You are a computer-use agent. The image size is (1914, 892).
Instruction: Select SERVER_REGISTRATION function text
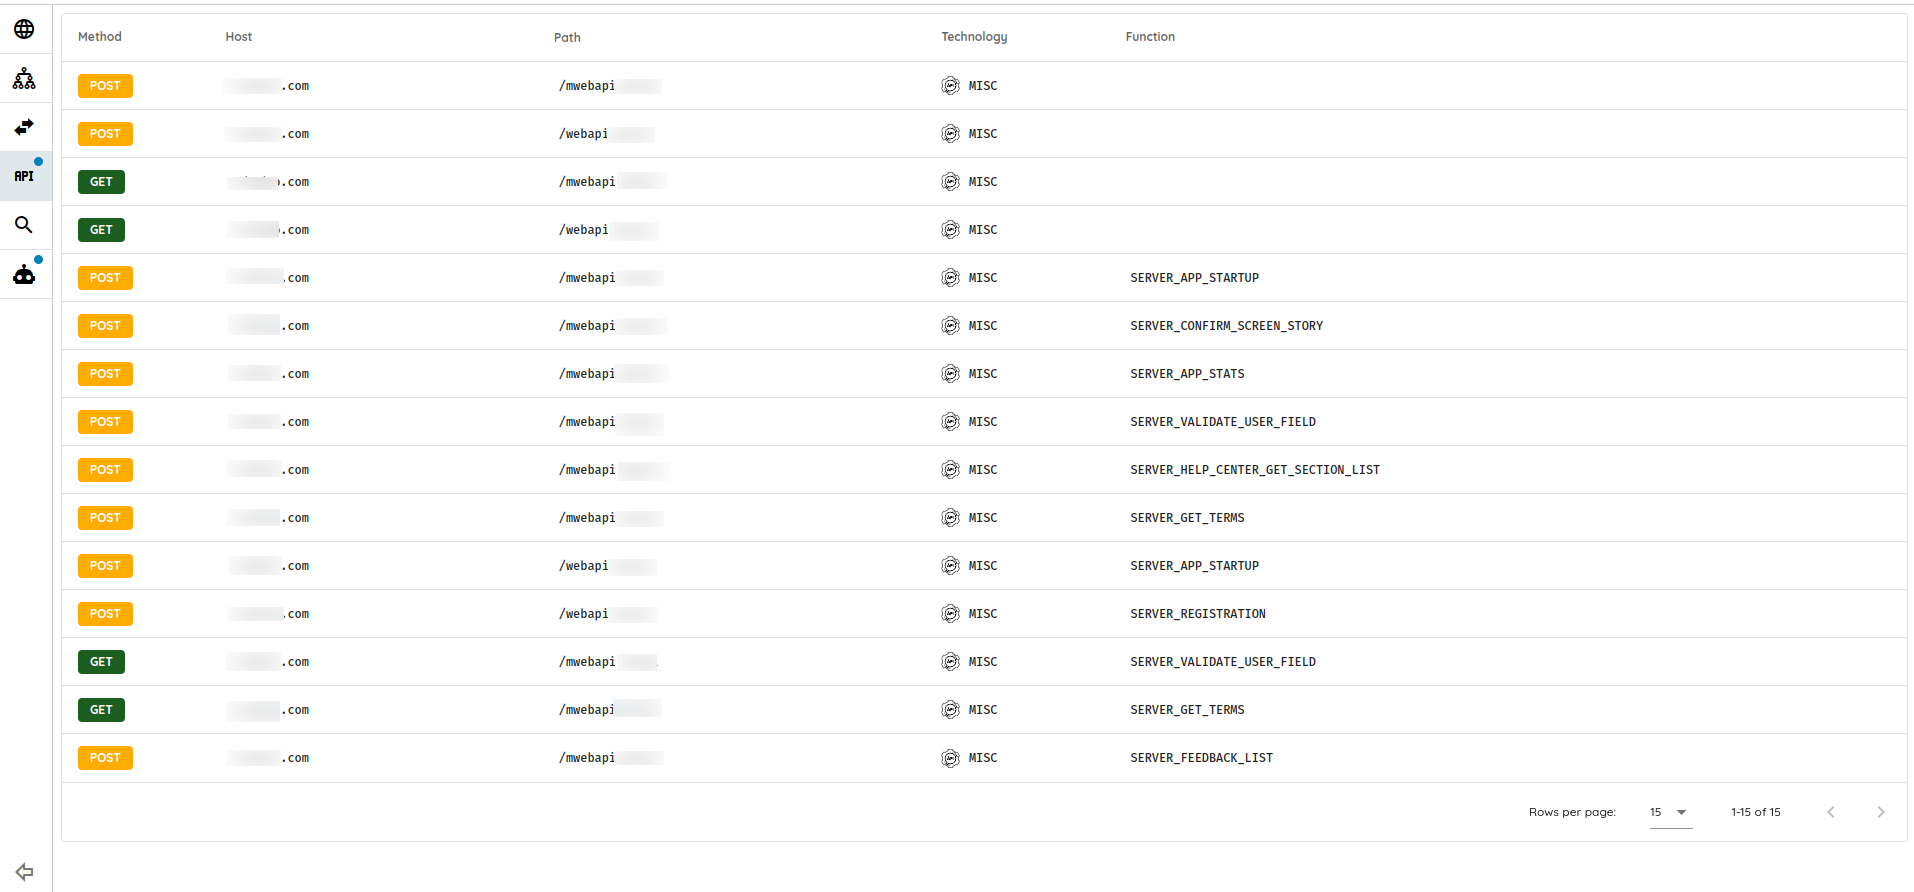[x=1198, y=614]
